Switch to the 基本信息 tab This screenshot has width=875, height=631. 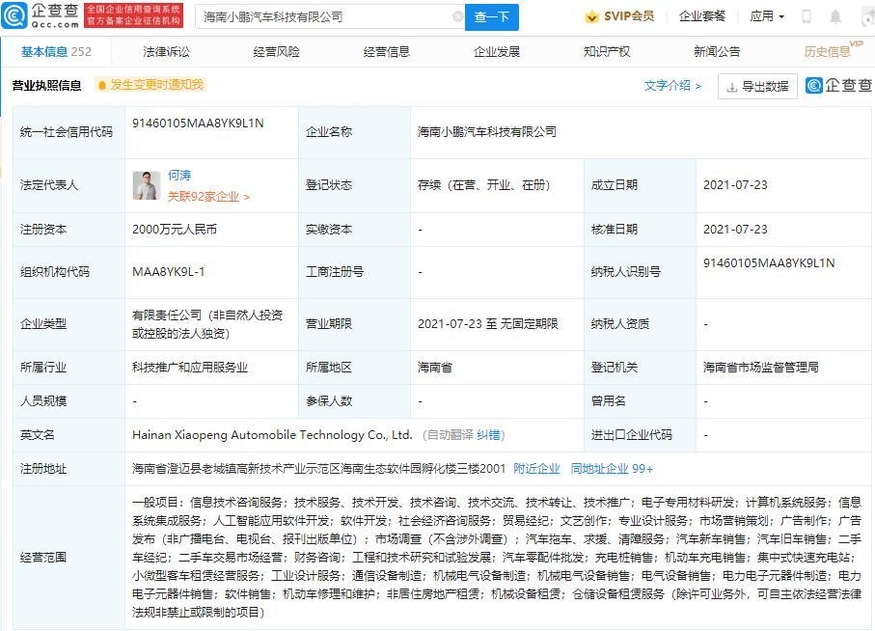tap(56, 52)
